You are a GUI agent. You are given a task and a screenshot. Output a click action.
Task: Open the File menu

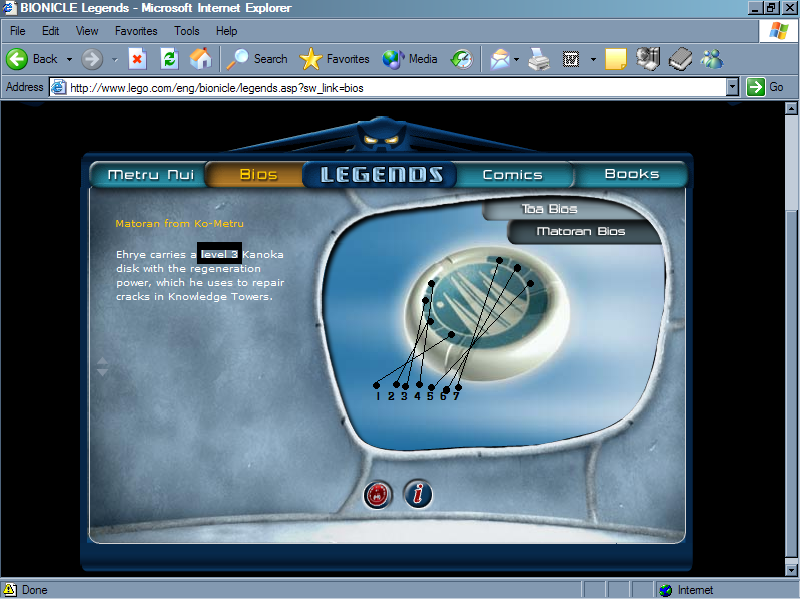(17, 31)
